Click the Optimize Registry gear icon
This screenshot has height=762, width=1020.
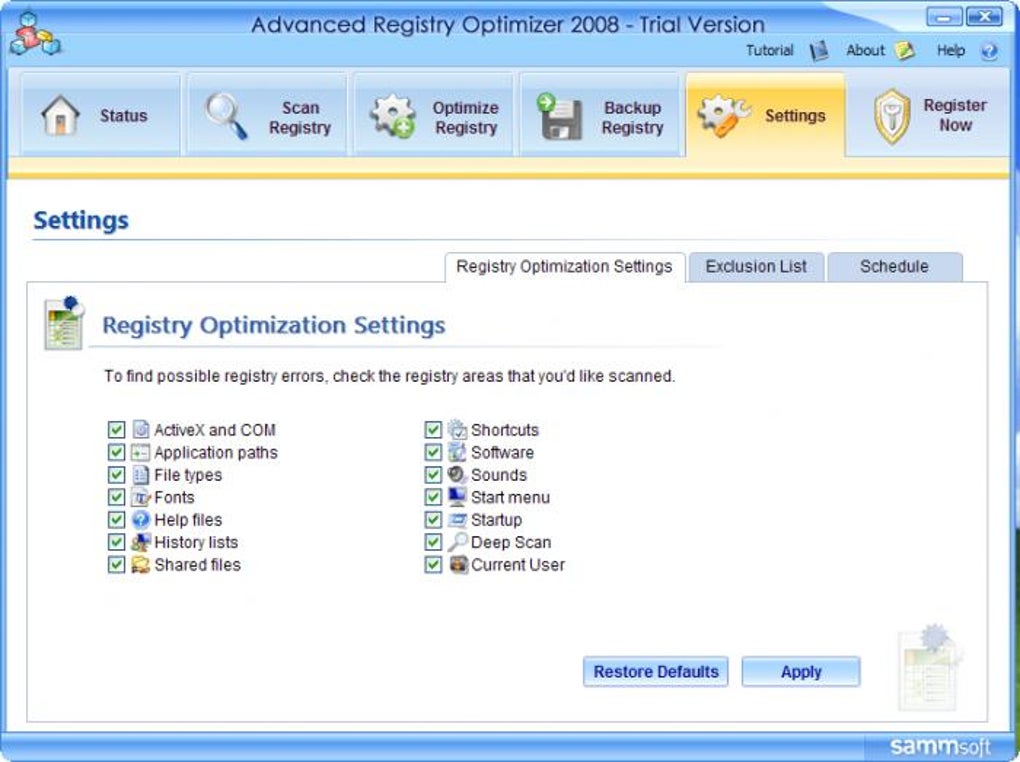pos(392,116)
